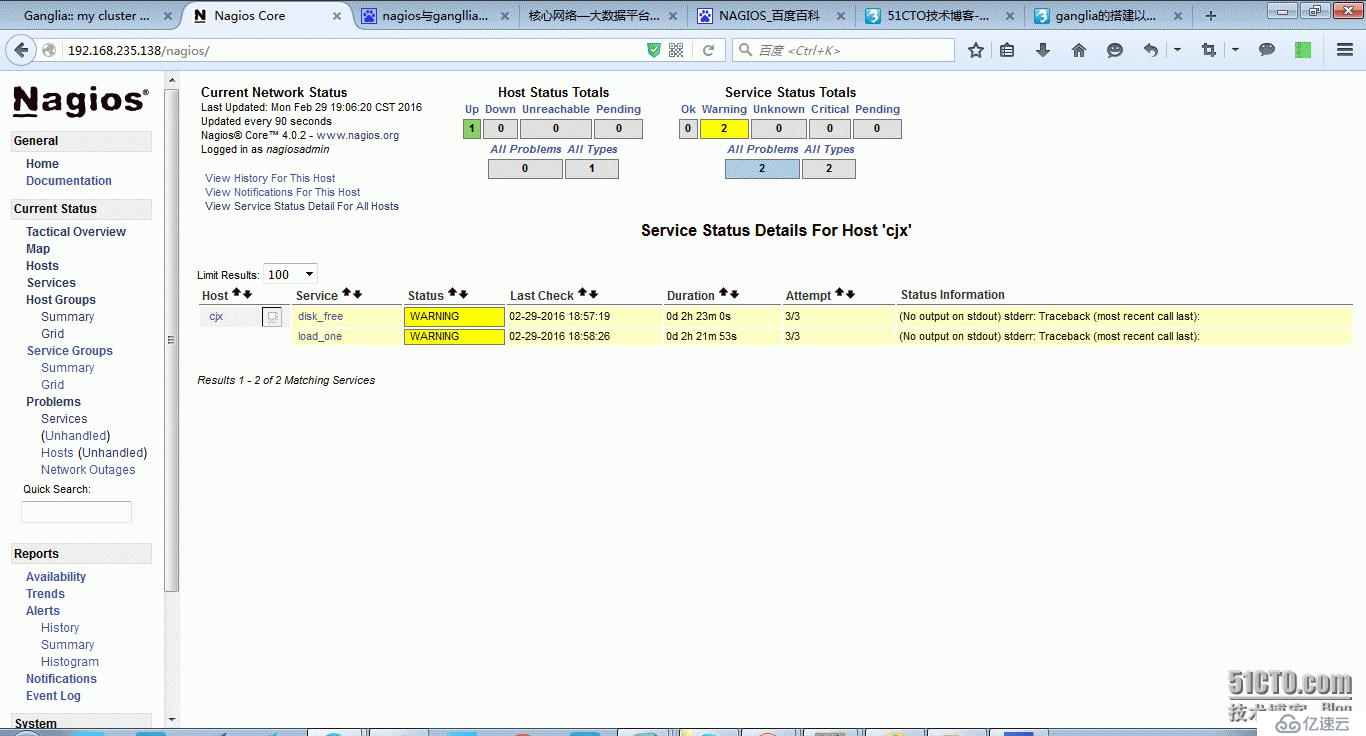1366x736 pixels.
Task: Select WARNING status cell for disk_free
Action: pos(454,316)
